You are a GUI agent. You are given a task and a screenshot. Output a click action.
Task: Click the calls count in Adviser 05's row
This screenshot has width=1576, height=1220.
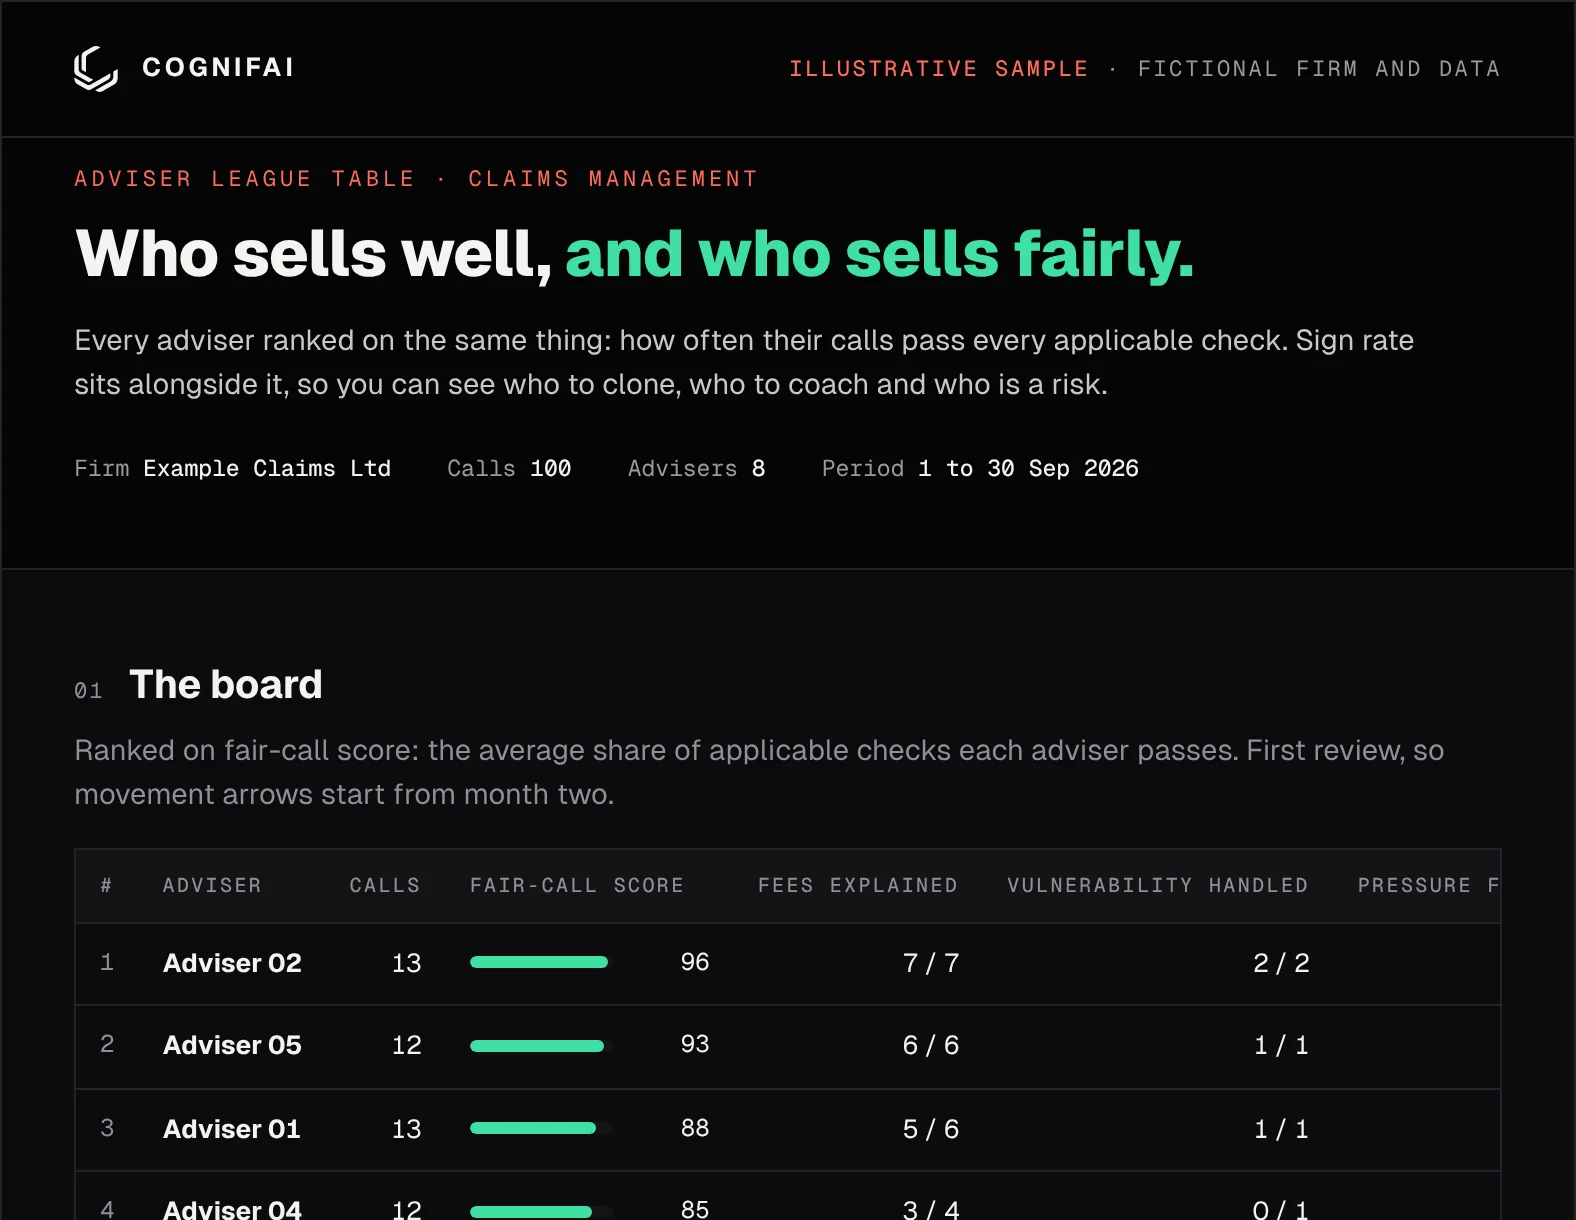[406, 1045]
